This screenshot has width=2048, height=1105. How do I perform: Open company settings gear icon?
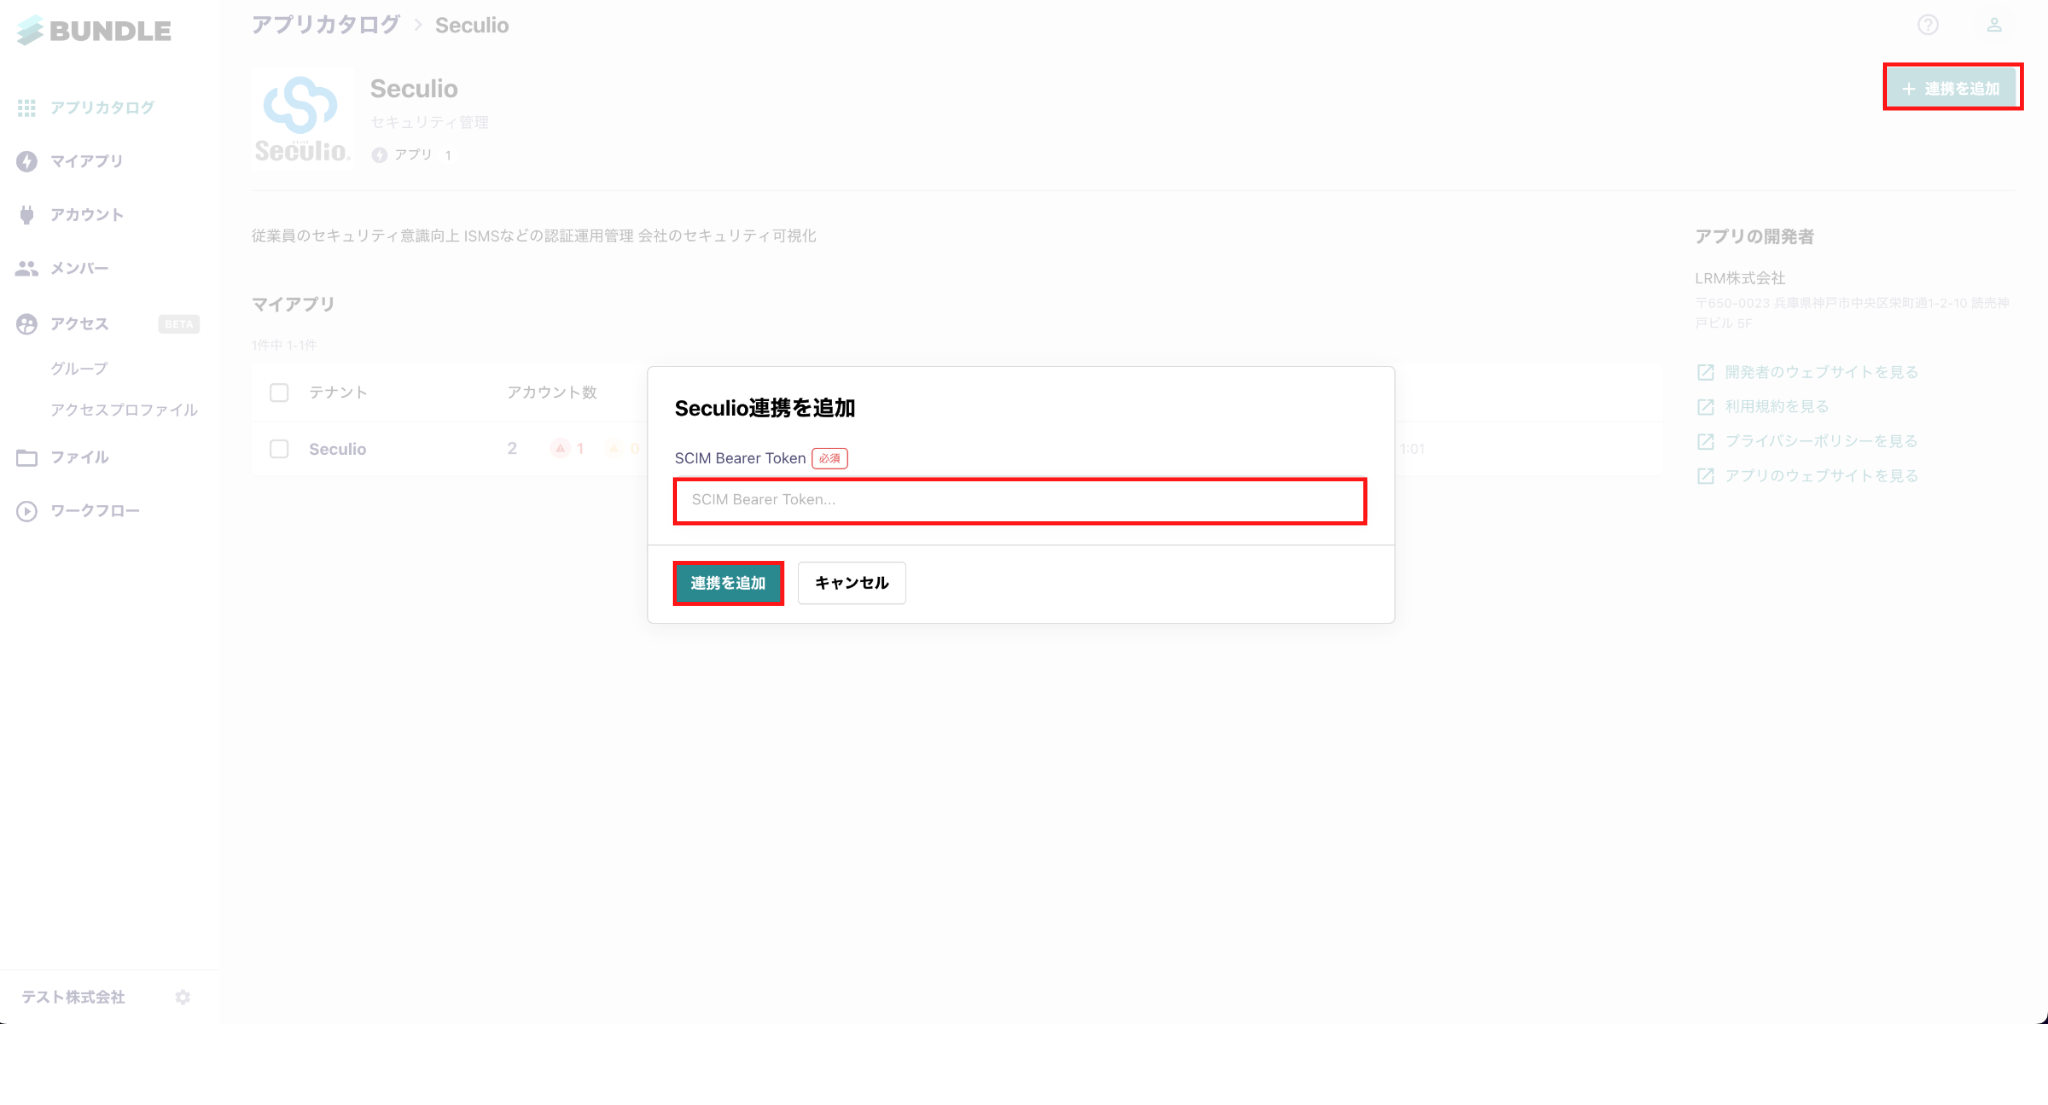(x=183, y=997)
